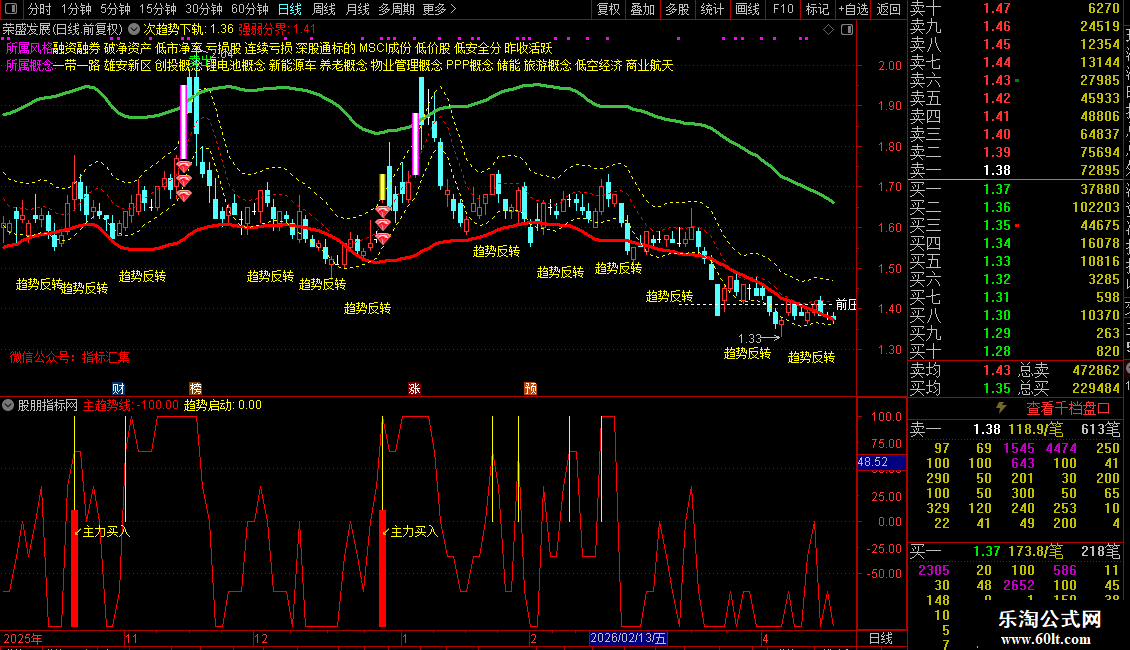
Task: Click the diamond icon in chart header
Action: 828,30
